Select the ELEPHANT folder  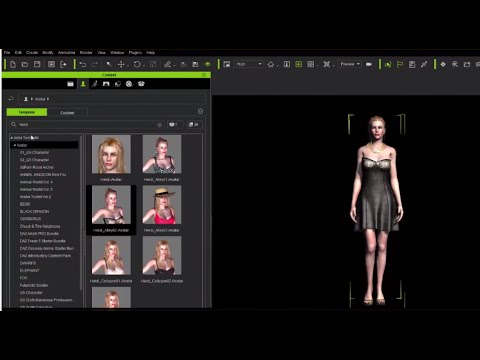click(x=30, y=270)
